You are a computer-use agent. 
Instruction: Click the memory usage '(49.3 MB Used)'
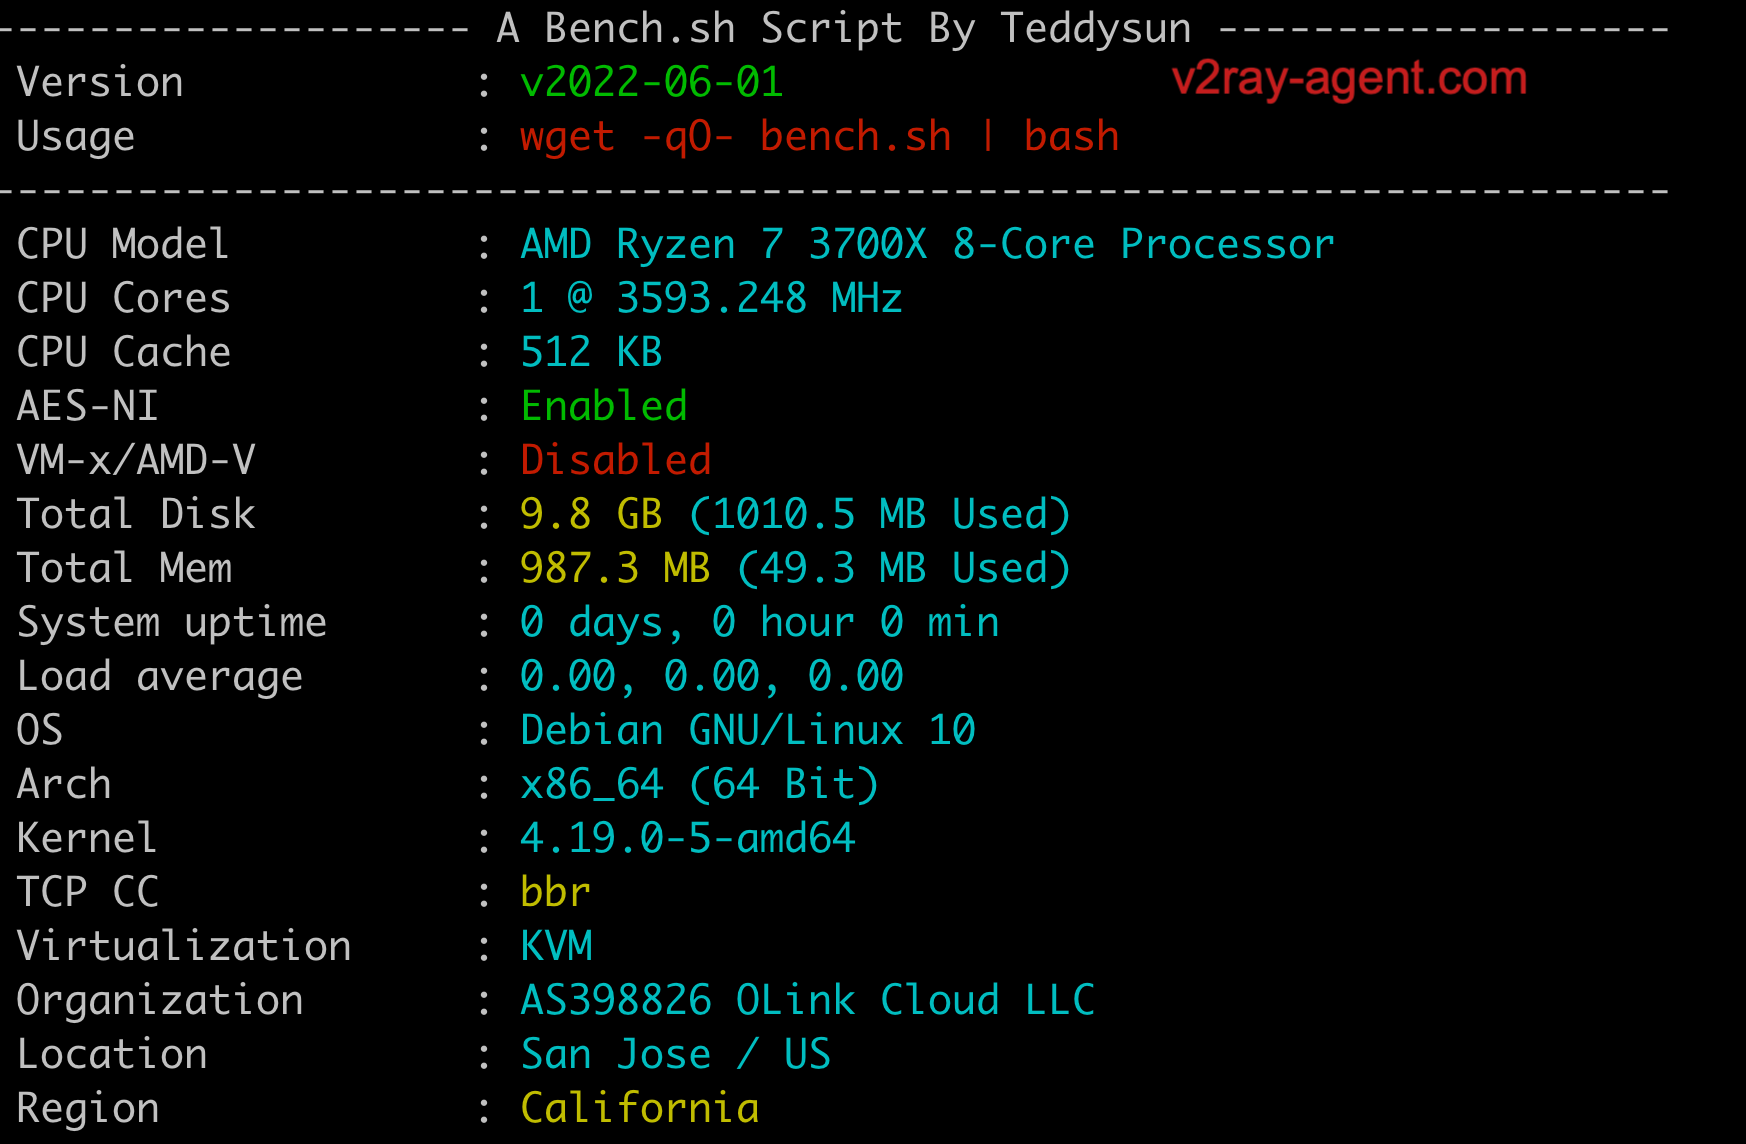pyautogui.click(x=904, y=568)
